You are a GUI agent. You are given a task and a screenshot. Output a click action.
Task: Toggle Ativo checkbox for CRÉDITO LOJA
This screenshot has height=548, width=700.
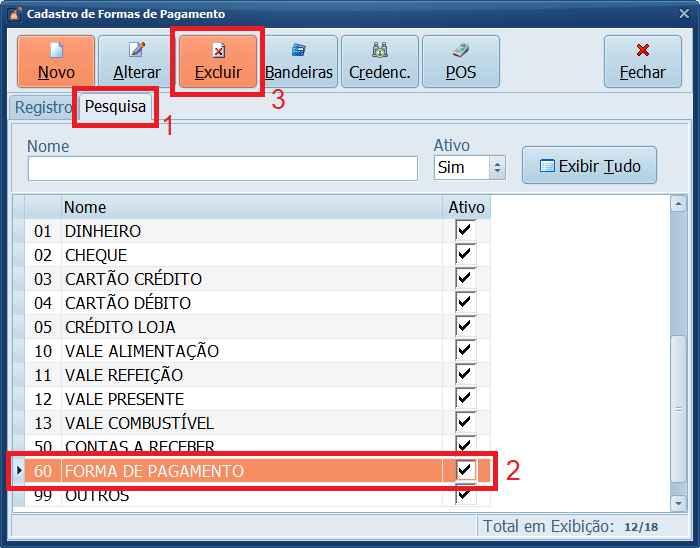[x=465, y=326]
